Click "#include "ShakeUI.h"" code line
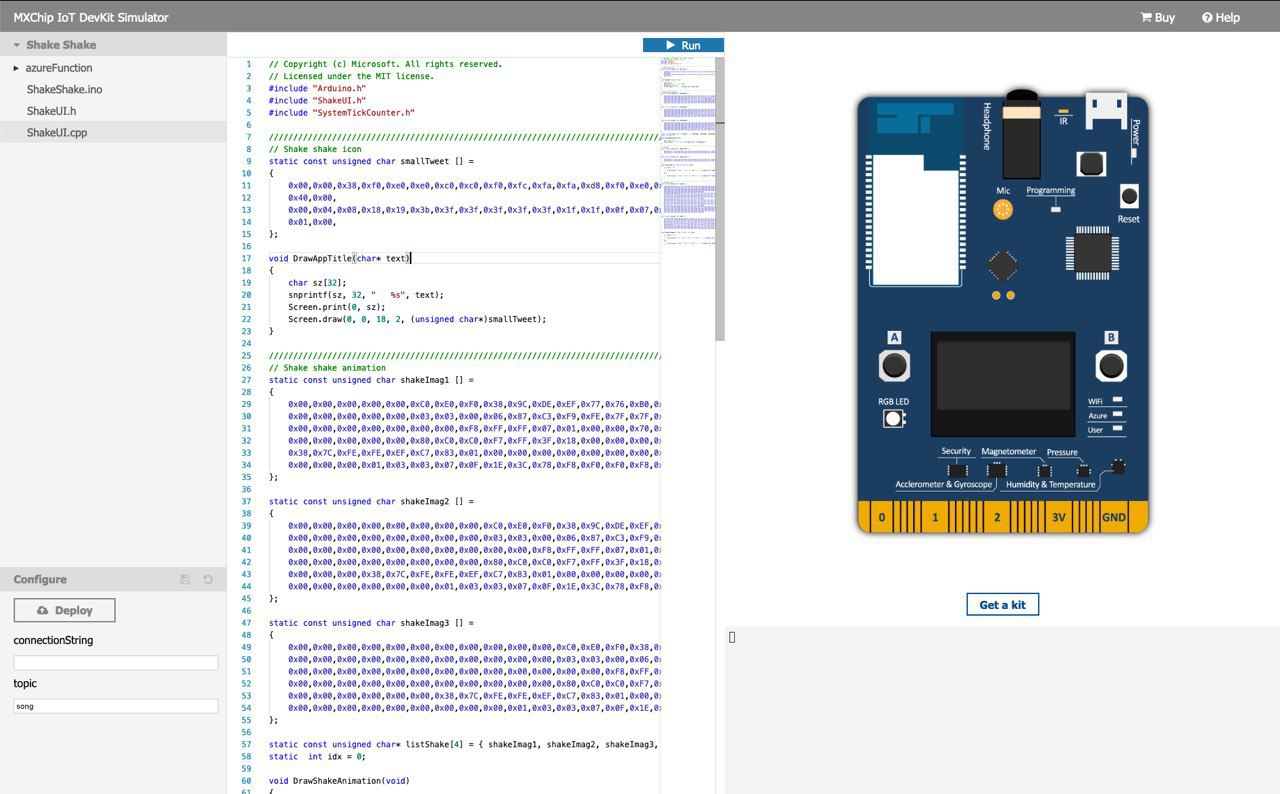1280x794 pixels. point(317,100)
